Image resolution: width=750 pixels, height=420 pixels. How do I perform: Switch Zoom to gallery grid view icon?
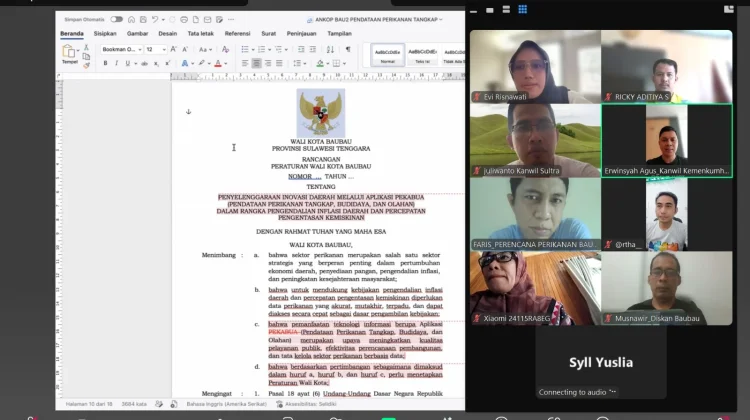[522, 10]
